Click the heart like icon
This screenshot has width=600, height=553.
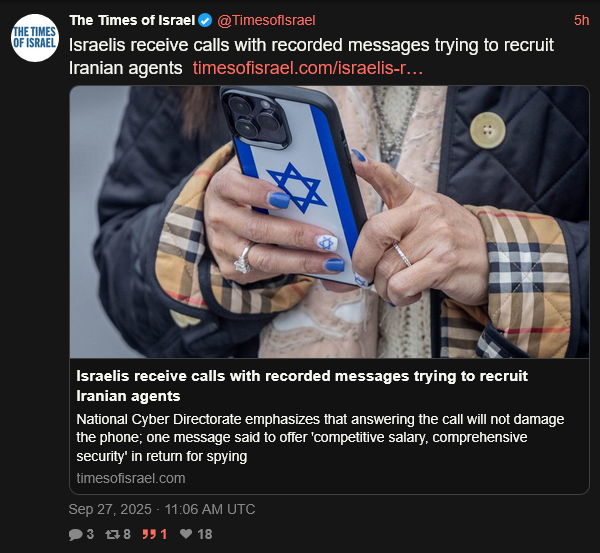coord(186,533)
